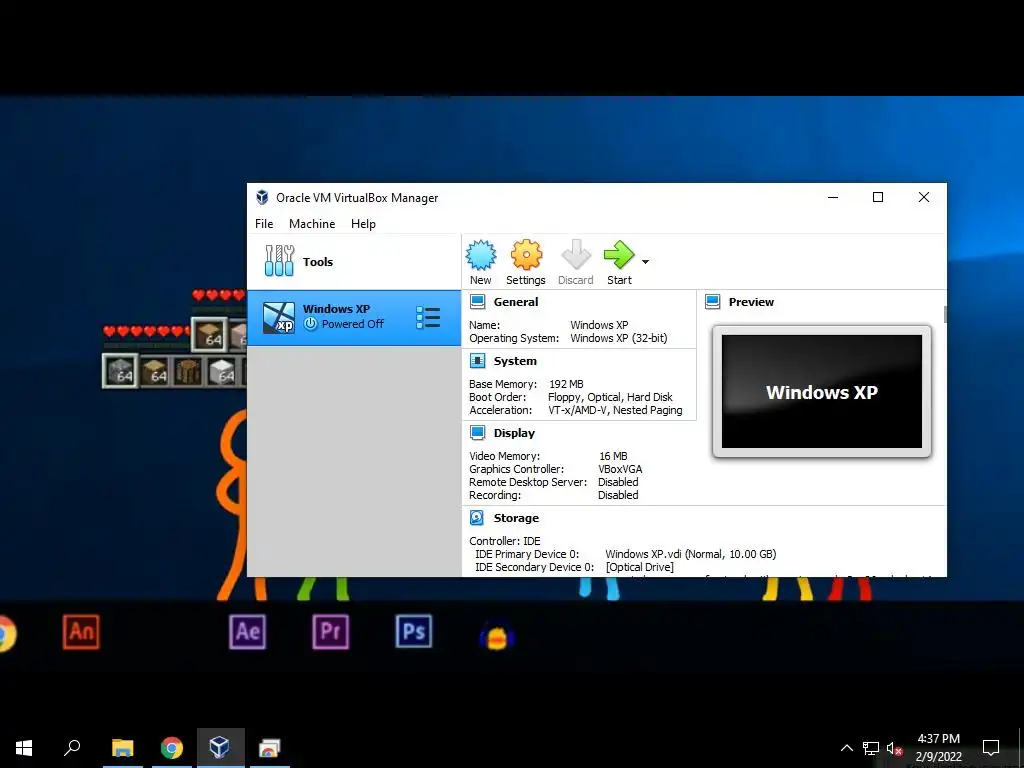1024x768 pixels.
Task: Click the network icon in system tray
Action: point(871,748)
